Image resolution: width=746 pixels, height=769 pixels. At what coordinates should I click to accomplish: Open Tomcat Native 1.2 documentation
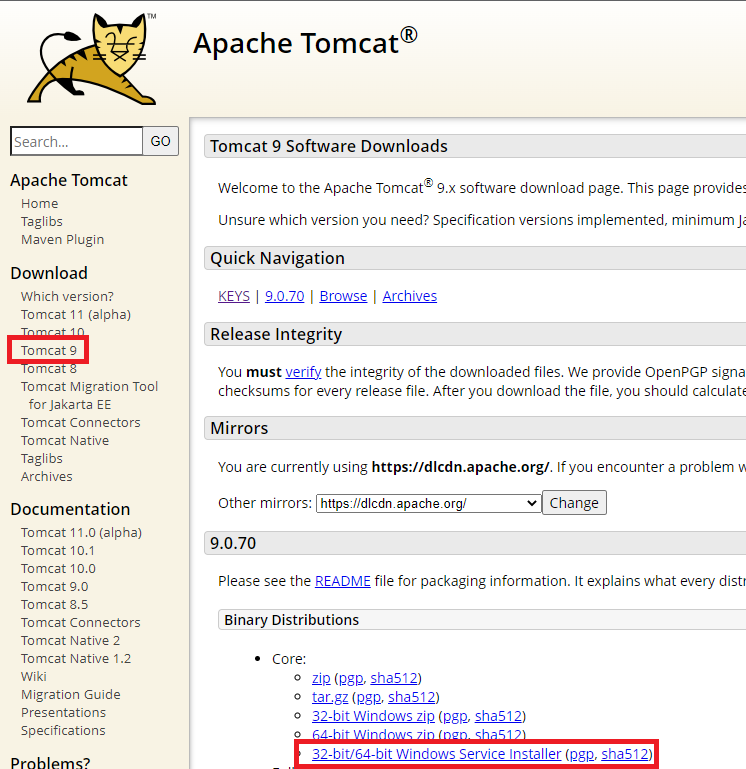tap(76, 658)
